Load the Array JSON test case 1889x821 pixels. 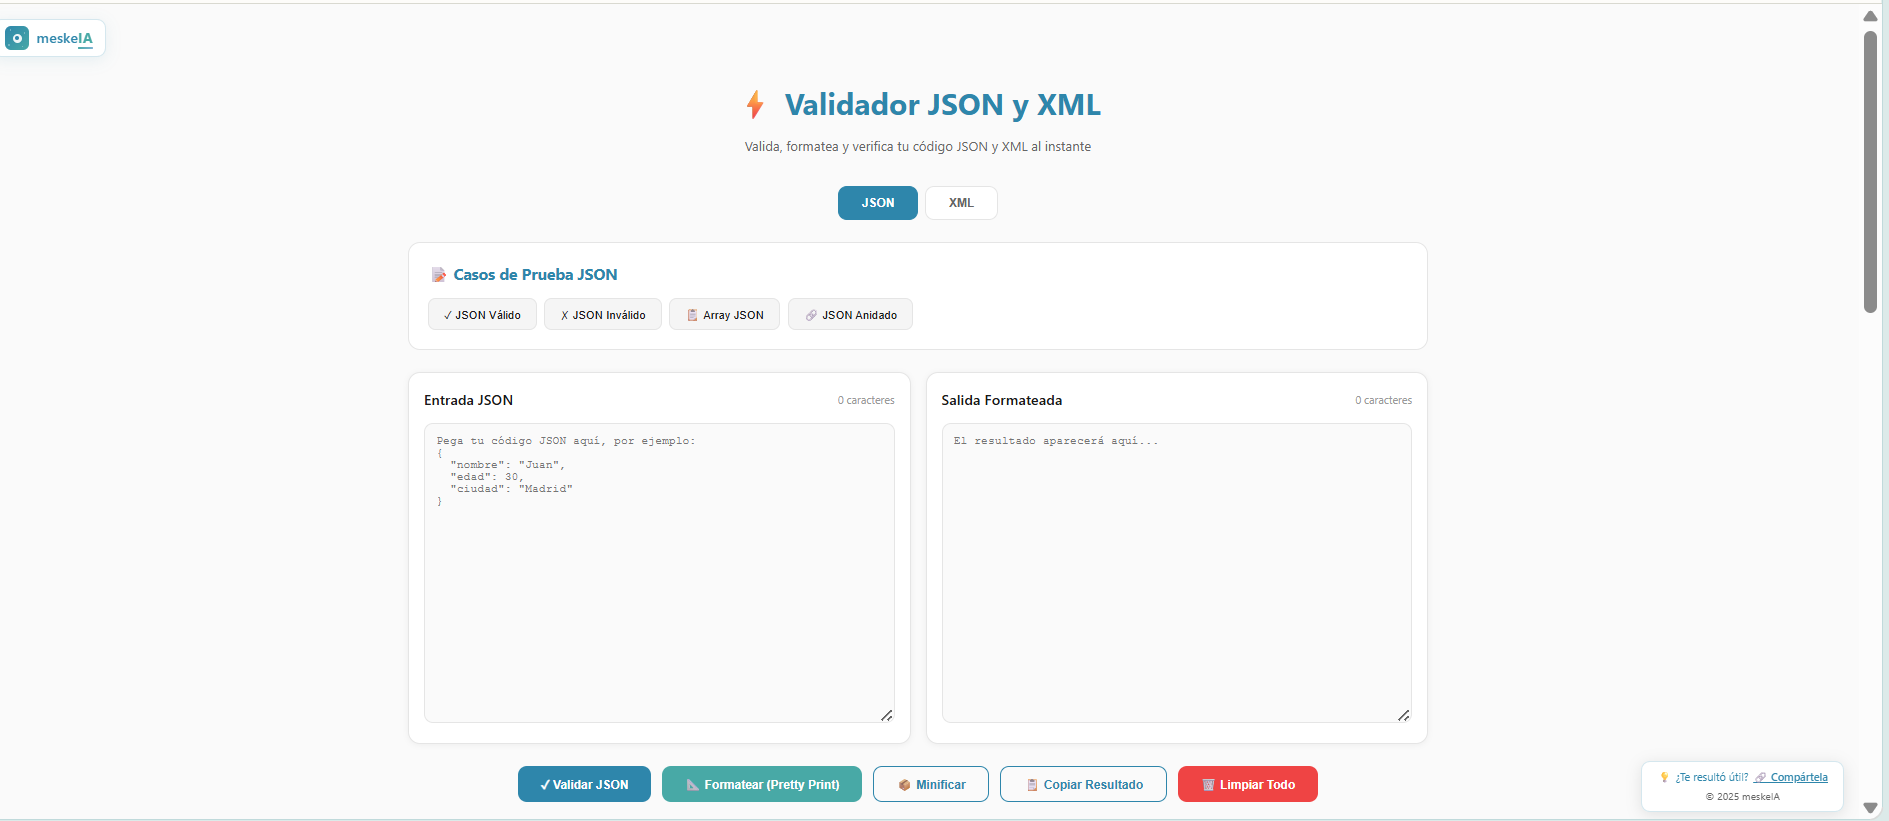724,315
